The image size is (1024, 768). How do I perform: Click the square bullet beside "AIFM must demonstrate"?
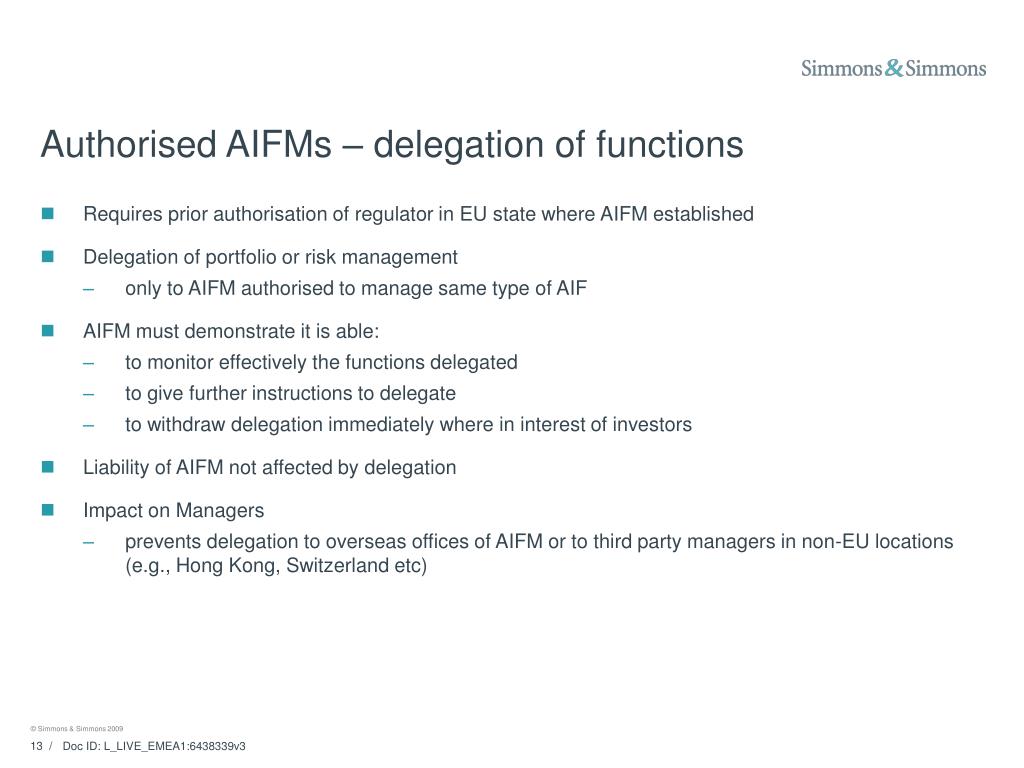tap(47, 331)
